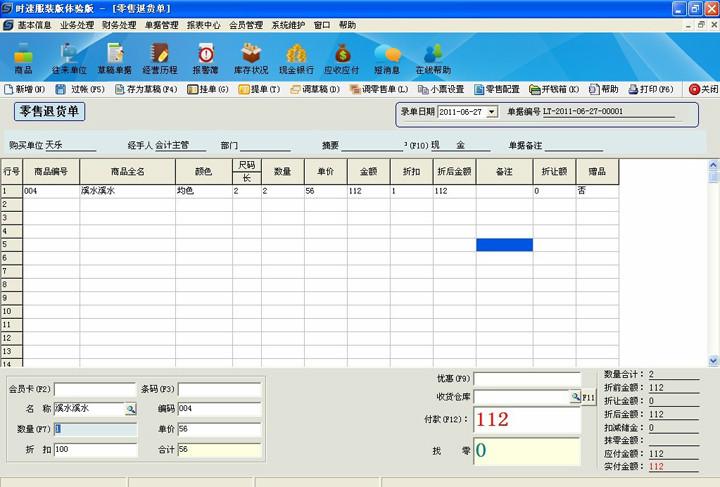Image resolution: width=720 pixels, height=487 pixels.
Task: Open the 短消息 messages icon
Action: [x=387, y=58]
